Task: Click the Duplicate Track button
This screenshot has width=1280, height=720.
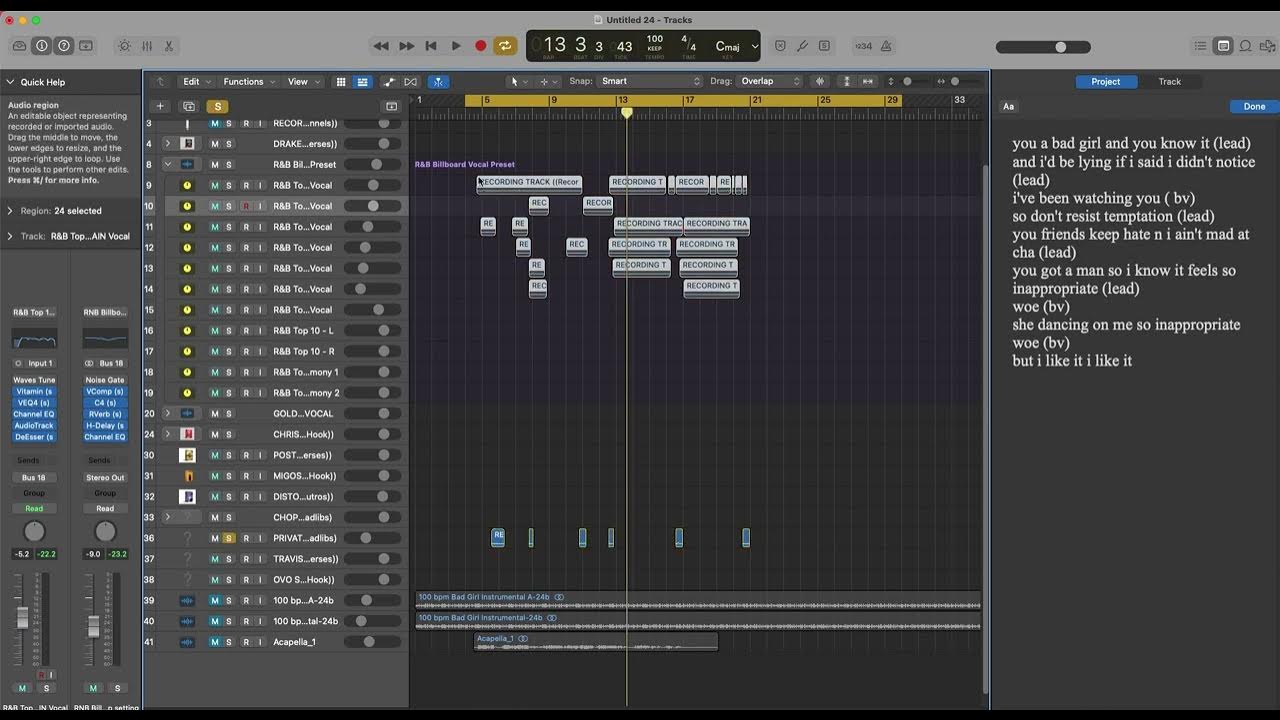Action: (x=188, y=106)
